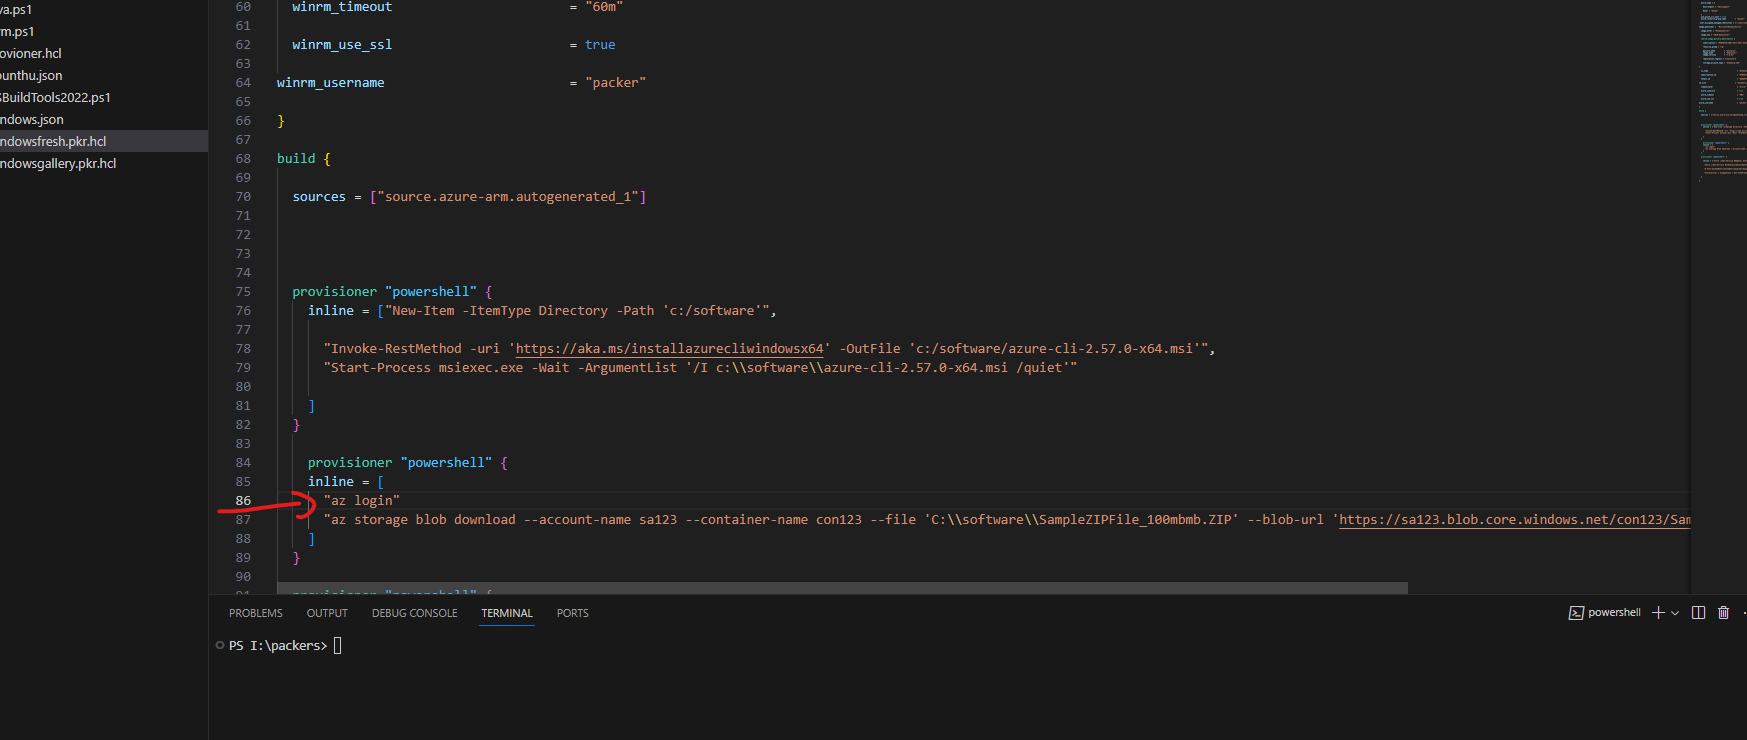Click the winrm_username key on line 64

click(331, 83)
